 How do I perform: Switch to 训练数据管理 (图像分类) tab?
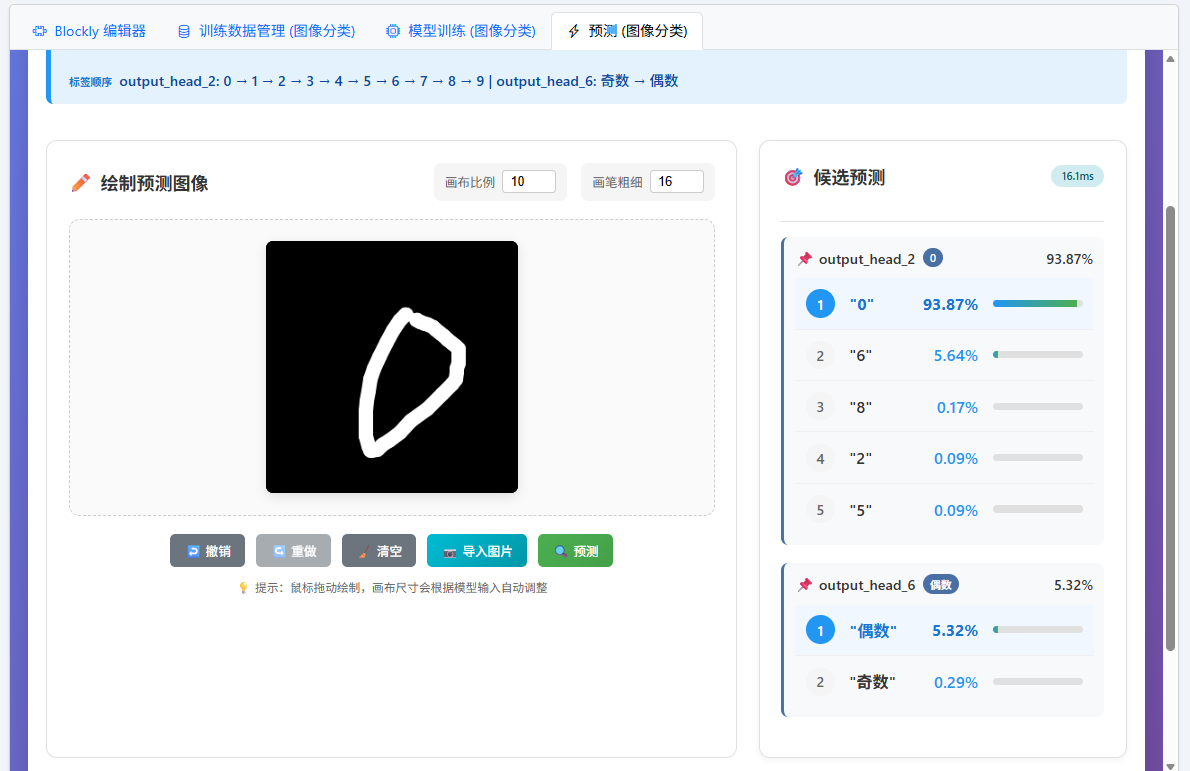tap(266, 31)
